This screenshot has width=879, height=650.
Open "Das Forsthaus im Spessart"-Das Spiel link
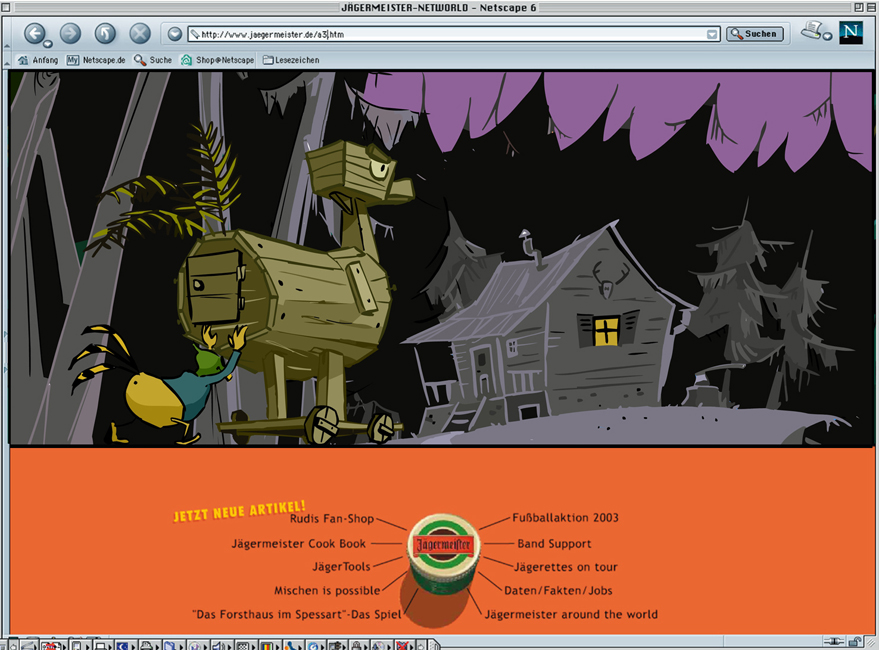[297, 614]
